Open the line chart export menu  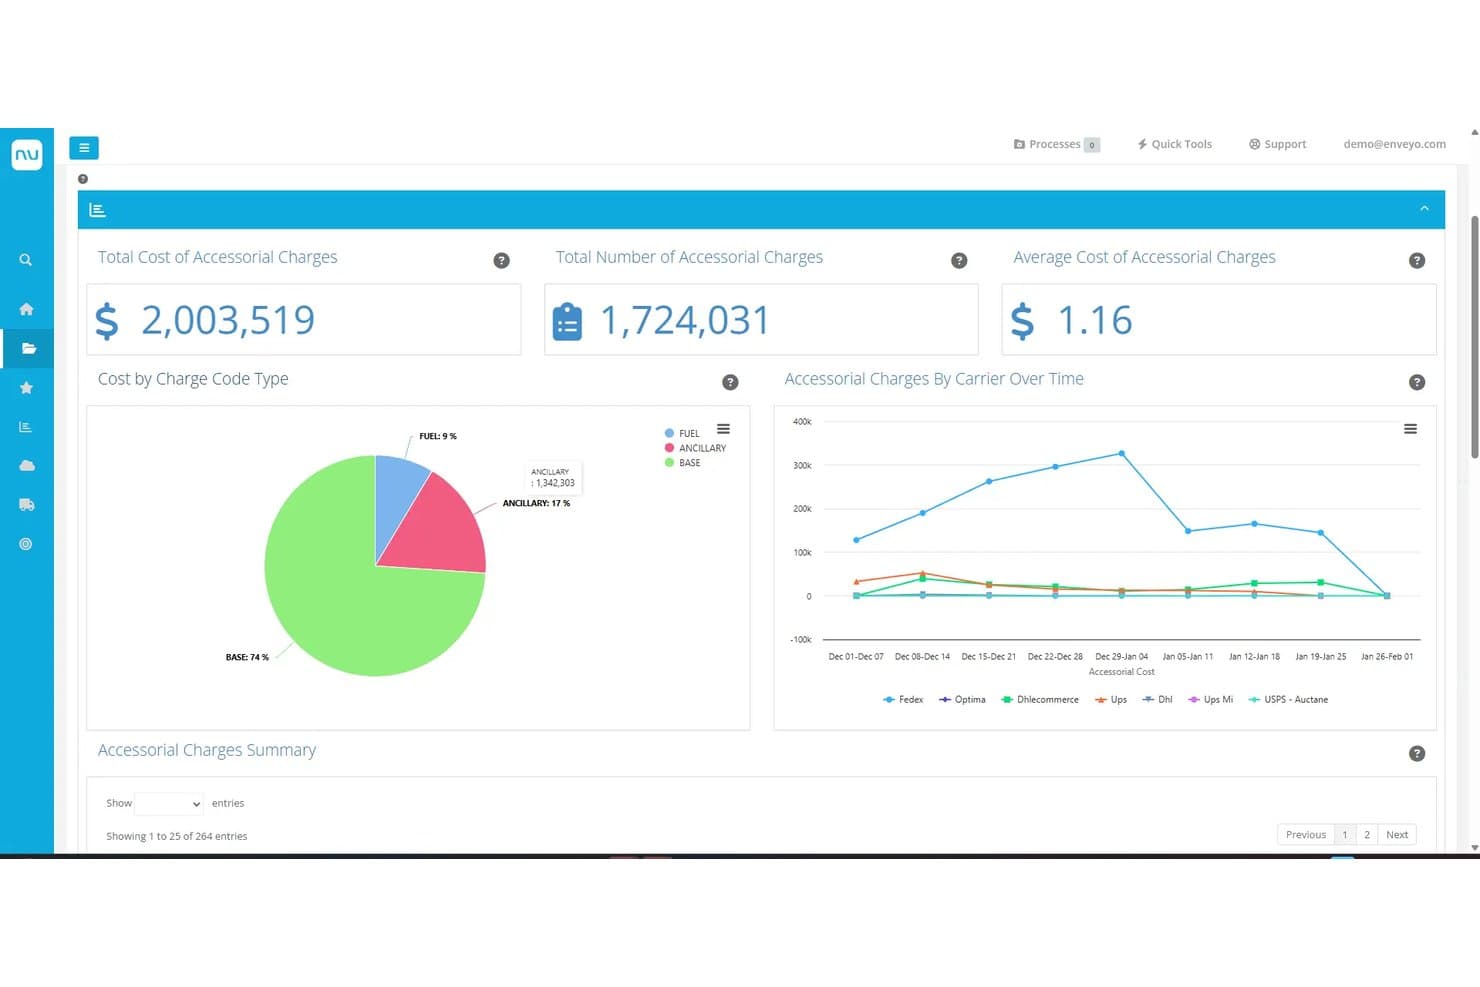point(1410,429)
